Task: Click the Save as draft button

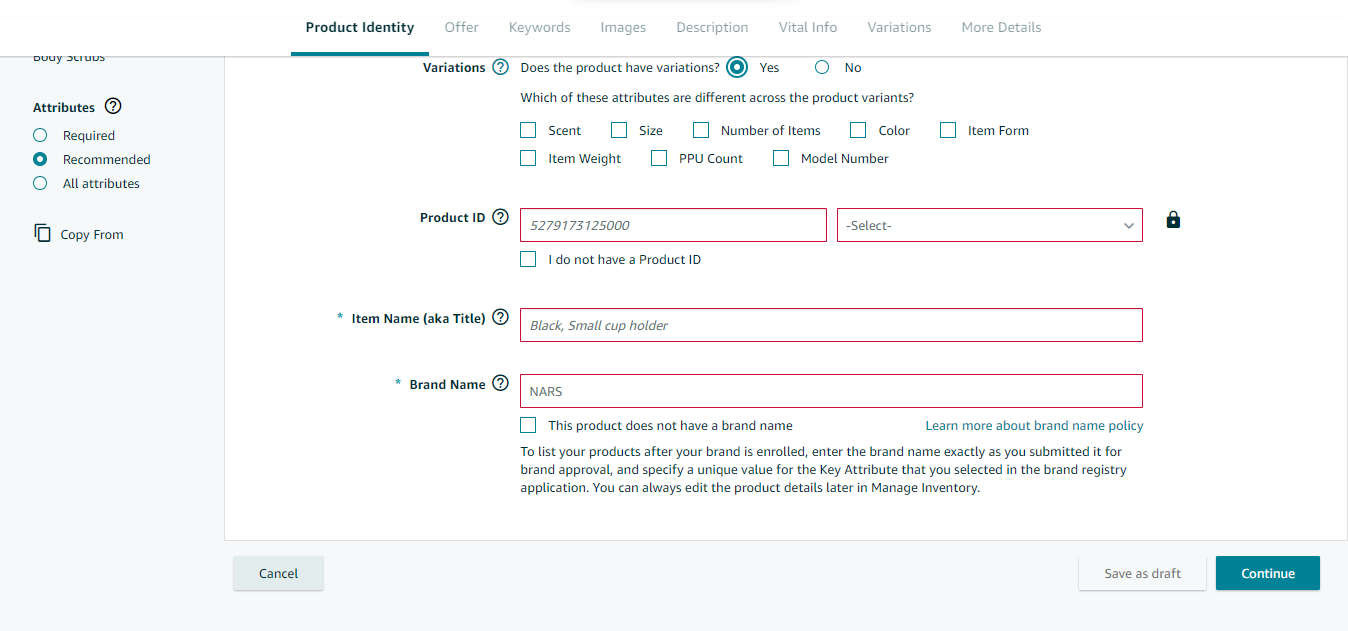Action: click(x=1142, y=573)
